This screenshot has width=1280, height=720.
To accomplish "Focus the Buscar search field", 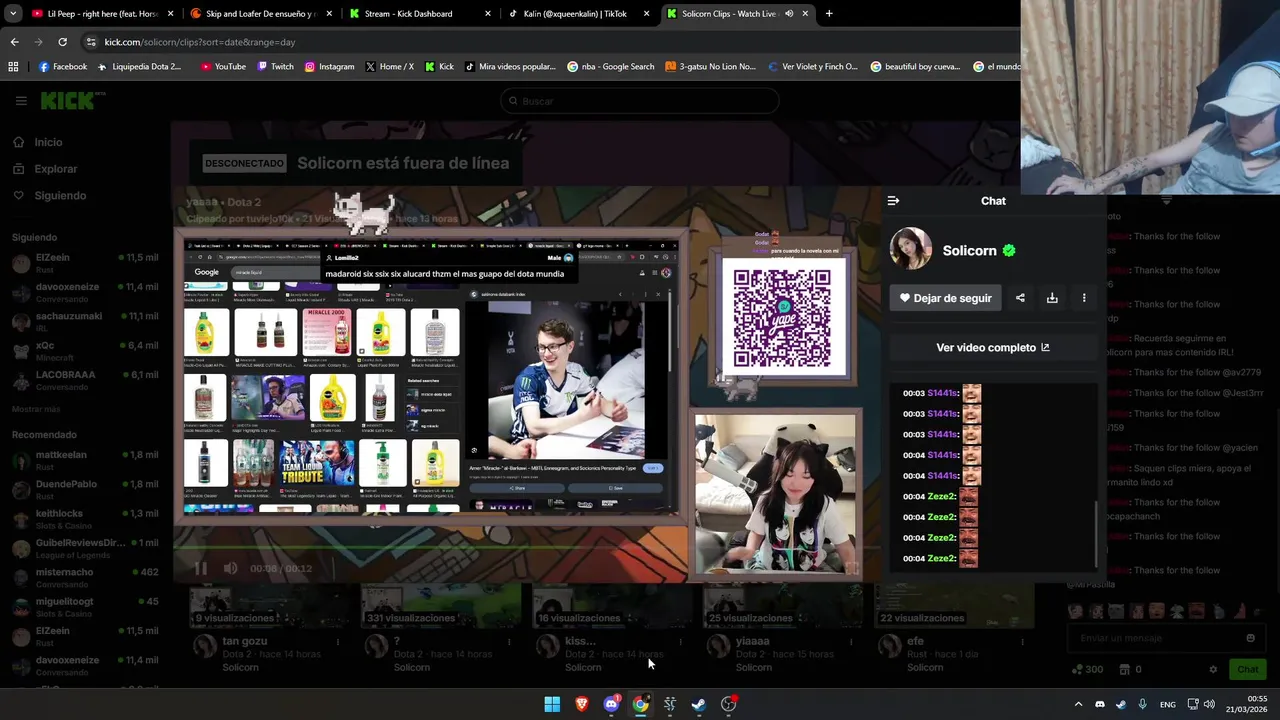I will 640,101.
